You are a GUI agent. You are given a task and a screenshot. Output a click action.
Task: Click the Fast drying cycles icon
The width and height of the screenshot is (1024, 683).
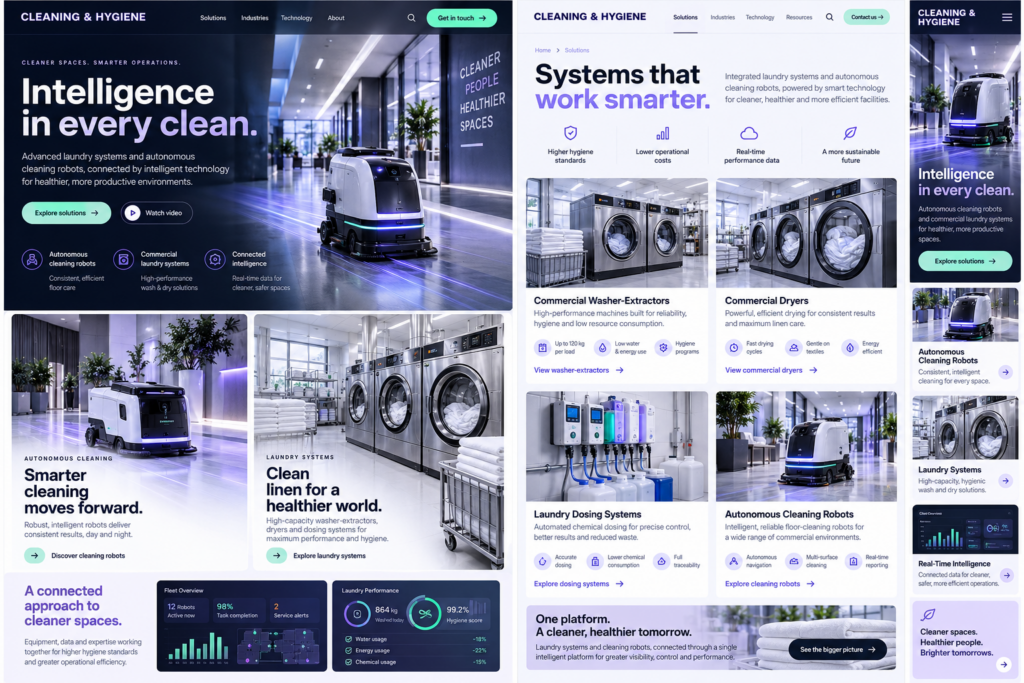(x=733, y=347)
